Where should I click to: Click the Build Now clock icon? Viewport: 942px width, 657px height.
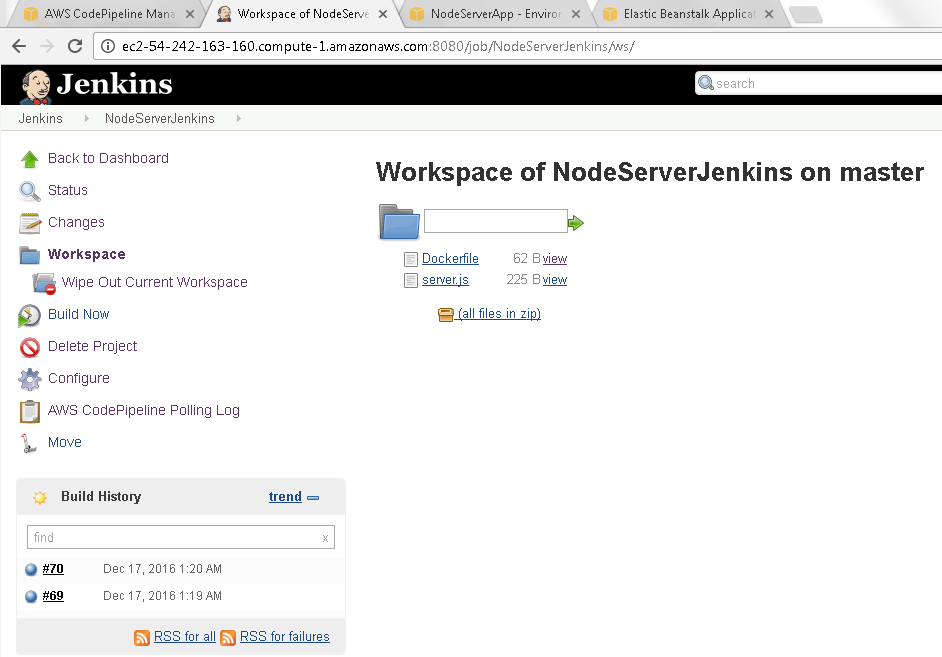pos(29,315)
